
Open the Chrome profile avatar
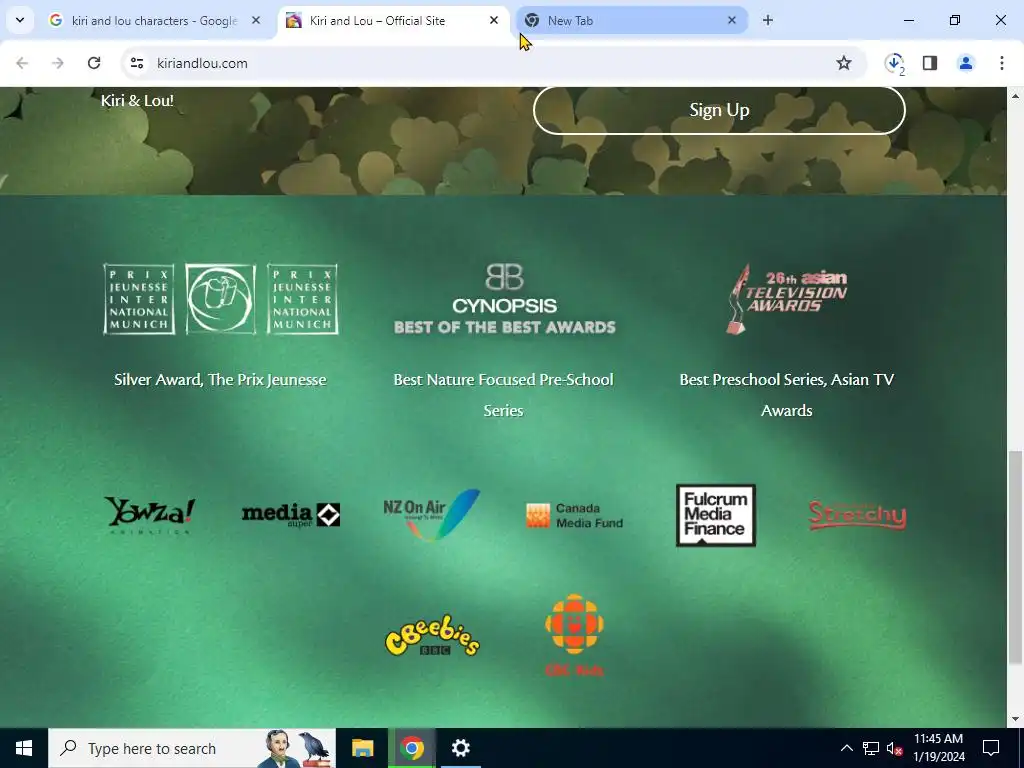click(965, 63)
